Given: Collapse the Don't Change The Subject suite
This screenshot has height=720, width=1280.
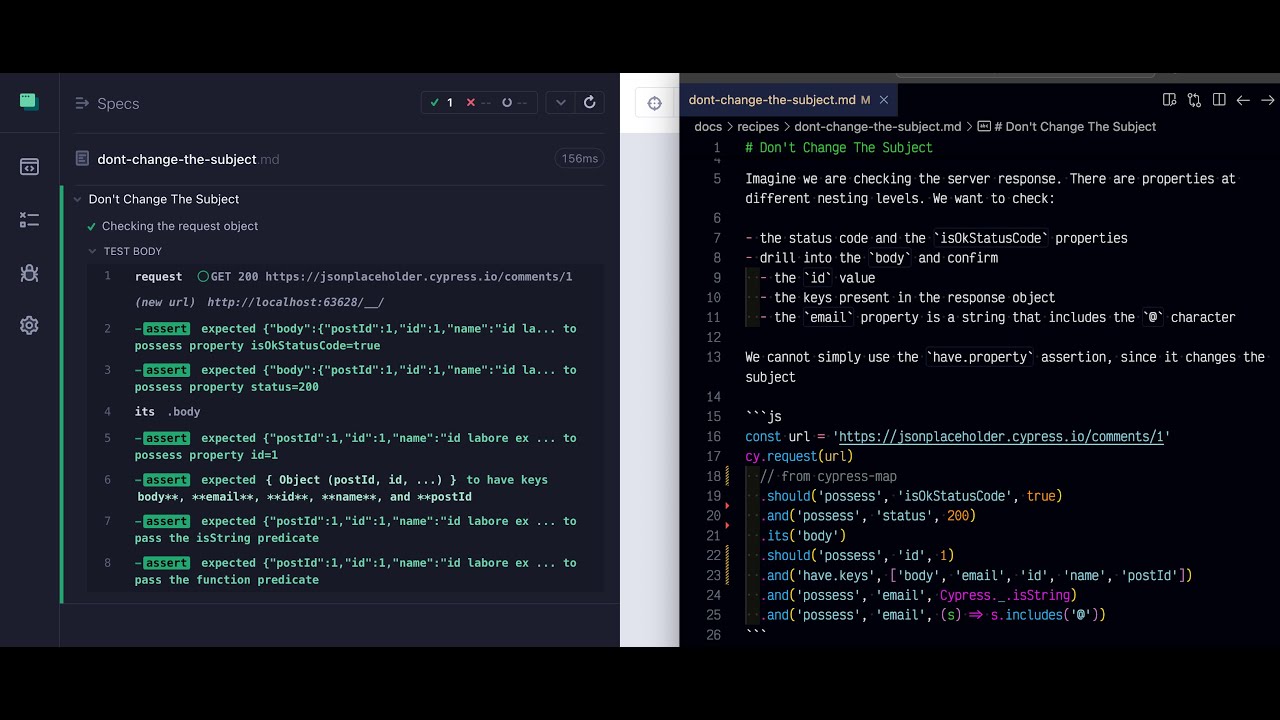Looking at the screenshot, I should click(77, 199).
